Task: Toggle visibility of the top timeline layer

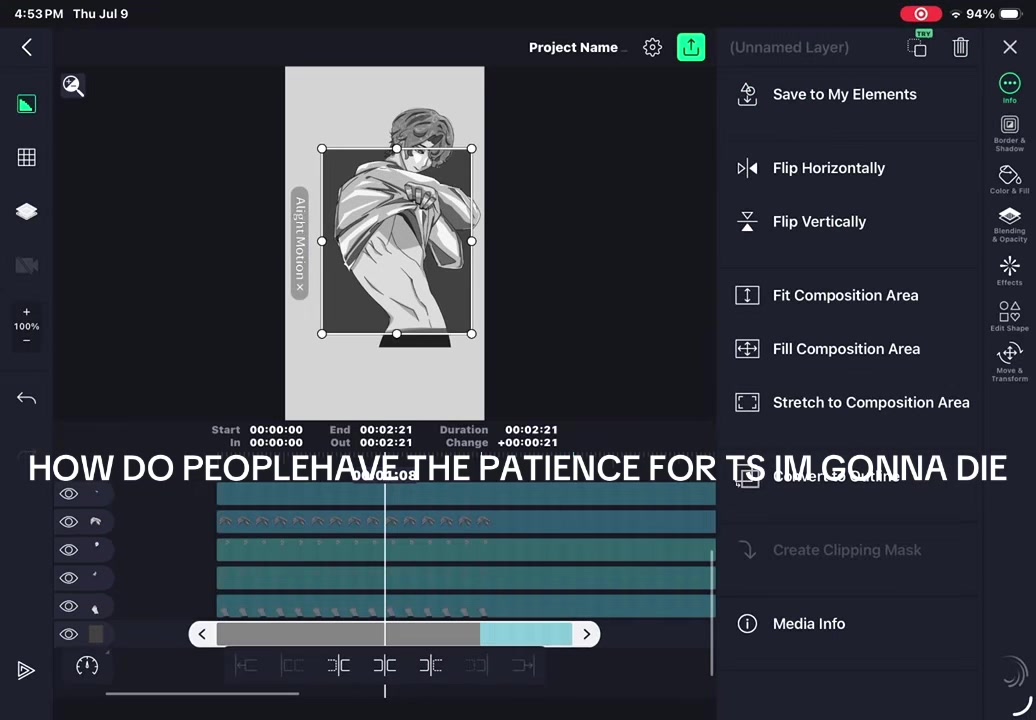Action: [x=69, y=493]
